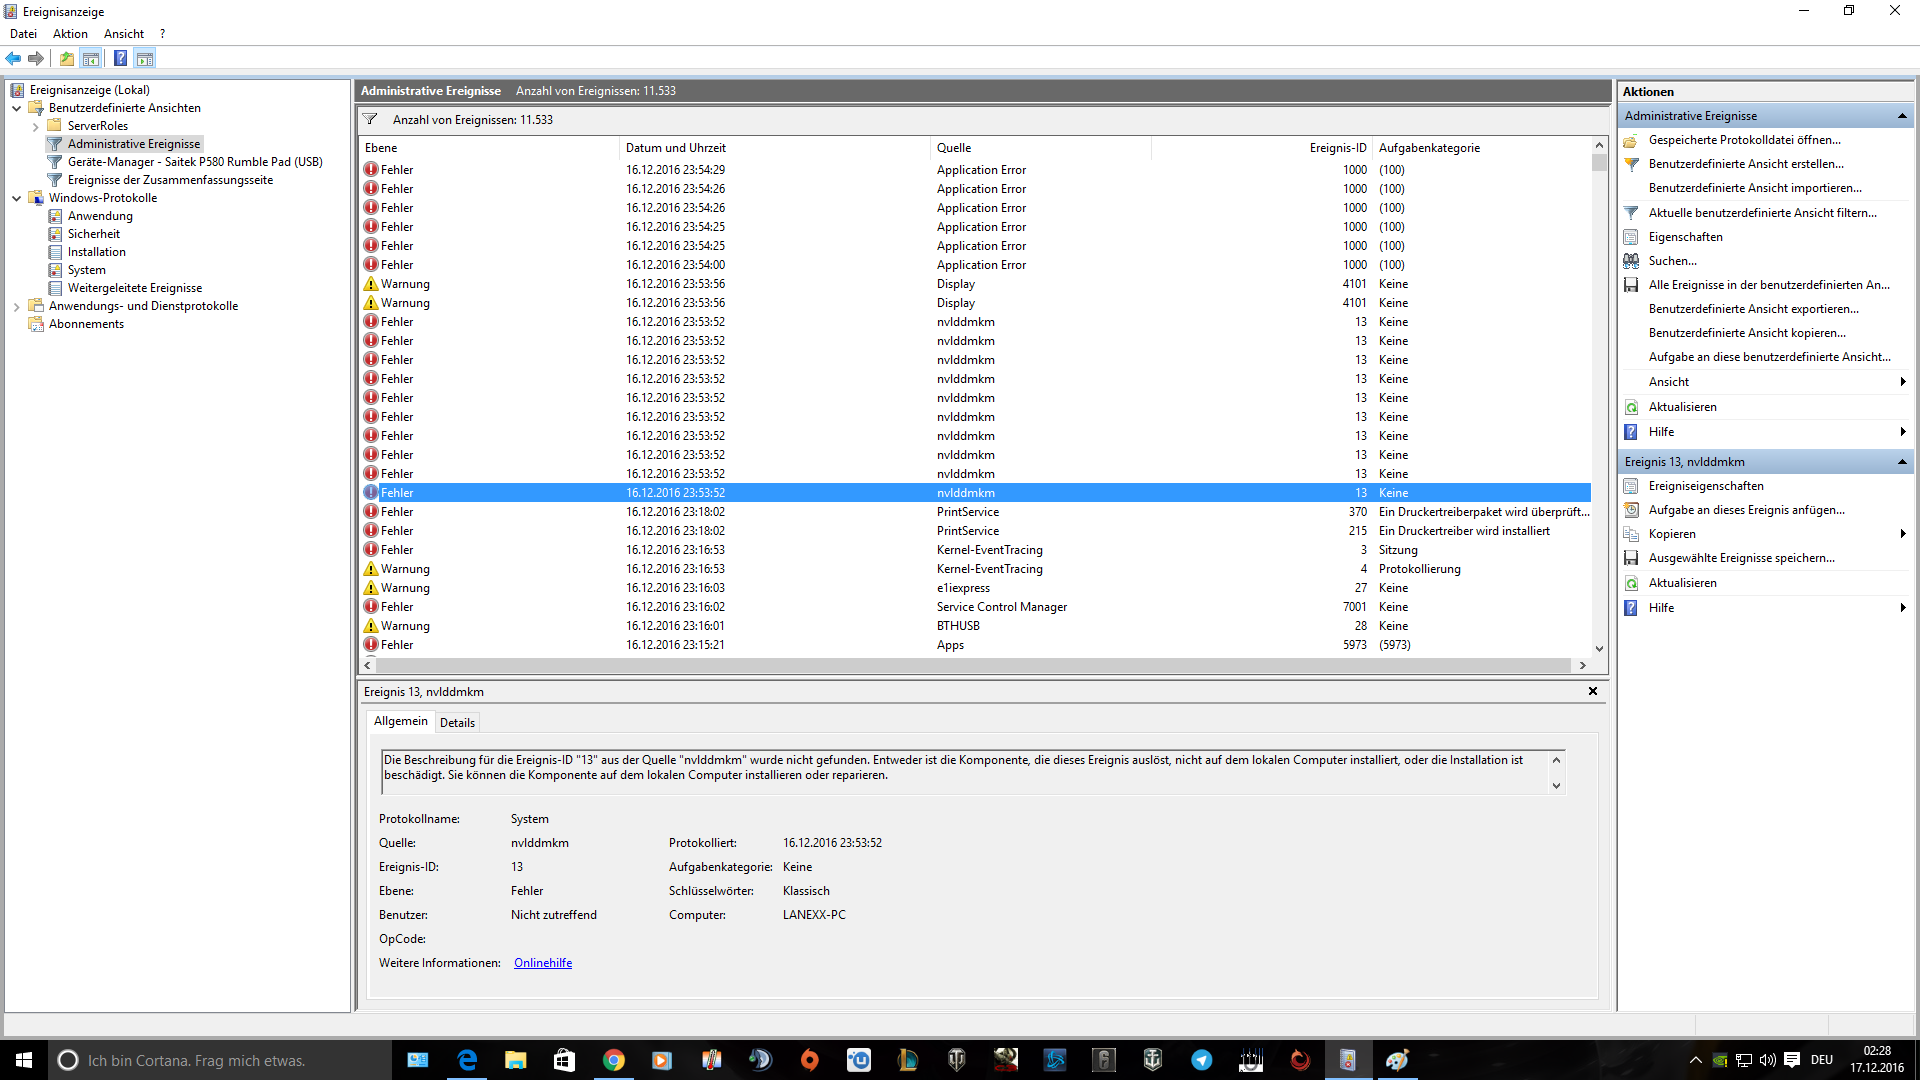Collapse the Windows-Protokolle tree node
The image size is (1920, 1080).
tap(17, 198)
